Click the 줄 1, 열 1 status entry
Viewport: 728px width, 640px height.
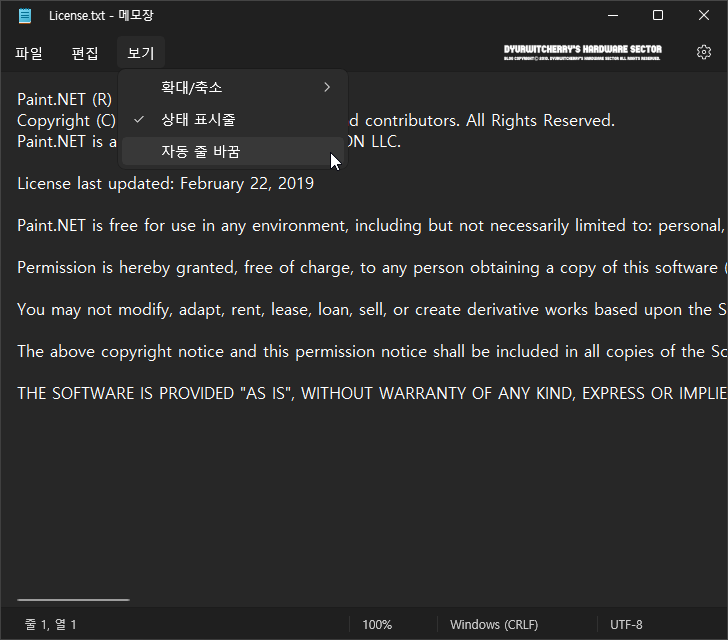(x=50, y=625)
